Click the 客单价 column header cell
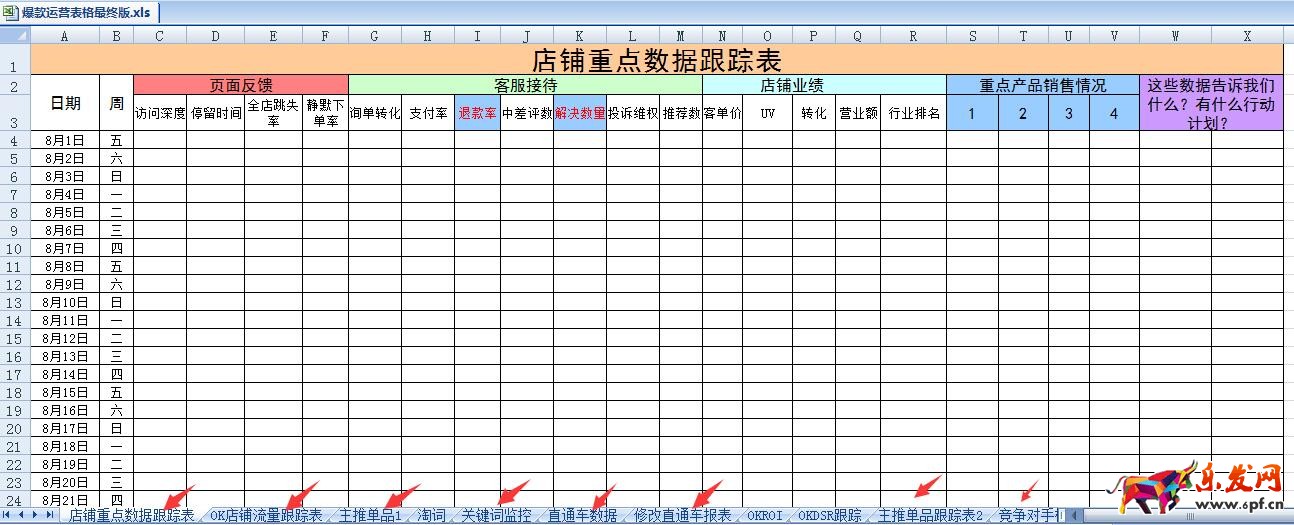The image size is (1294, 525). (x=722, y=113)
